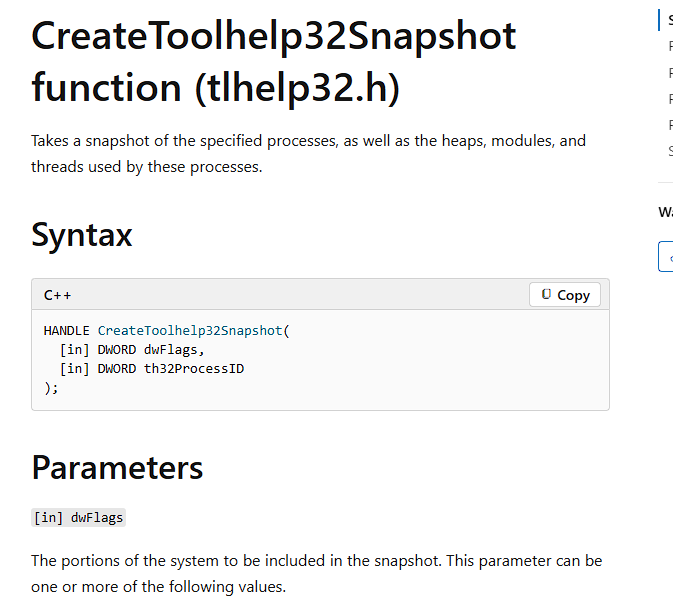Click the '[in] dwFlags' parameter label
This screenshot has width=673, height=615.
pos(79,517)
